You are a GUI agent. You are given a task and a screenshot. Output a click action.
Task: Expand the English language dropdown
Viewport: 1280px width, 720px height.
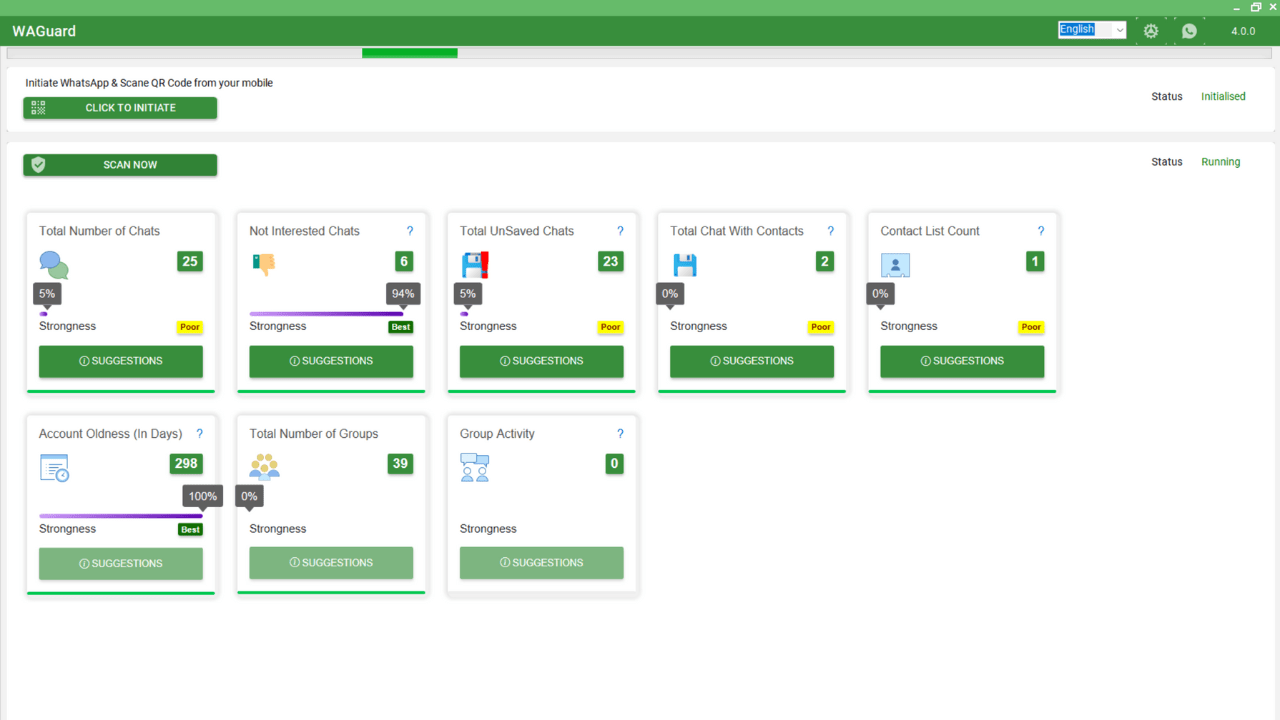(x=1092, y=30)
